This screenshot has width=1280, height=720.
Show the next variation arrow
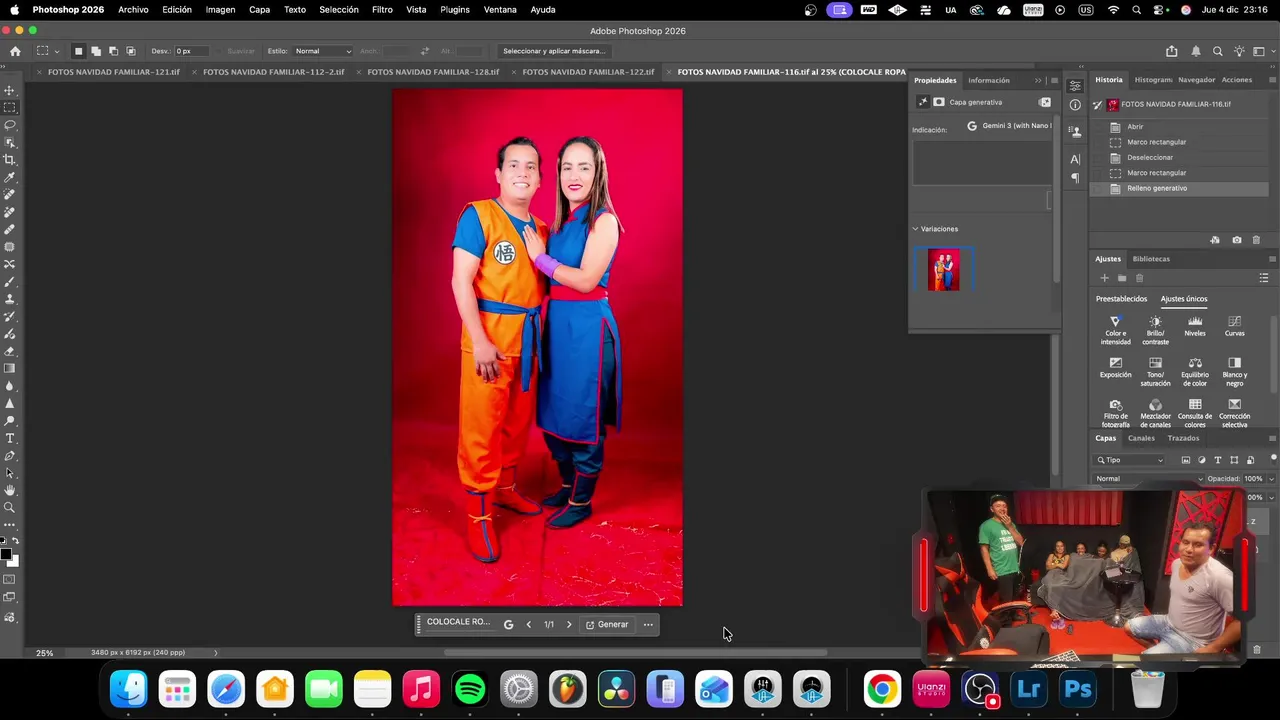tap(569, 625)
